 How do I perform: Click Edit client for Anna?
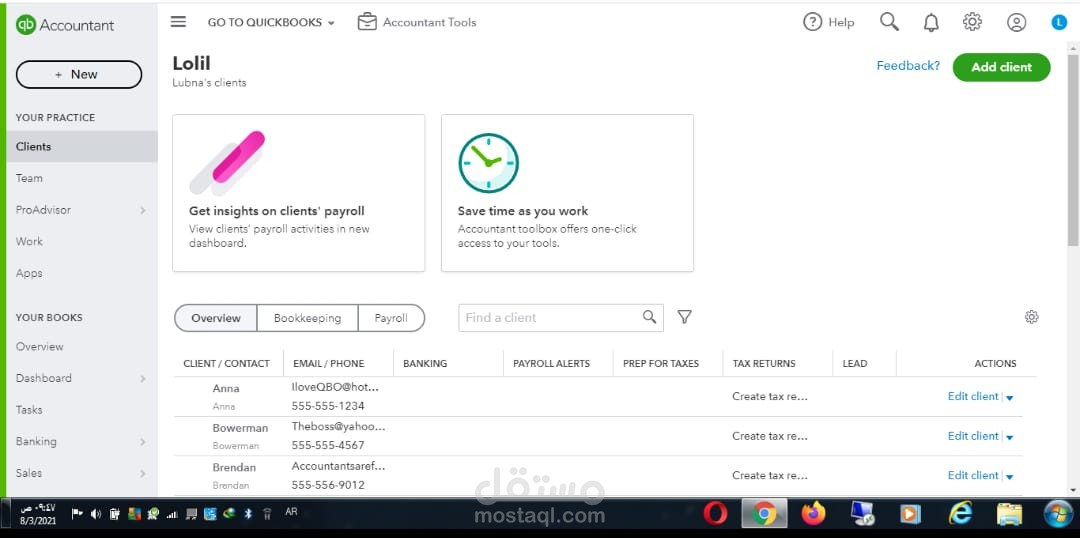pos(973,396)
